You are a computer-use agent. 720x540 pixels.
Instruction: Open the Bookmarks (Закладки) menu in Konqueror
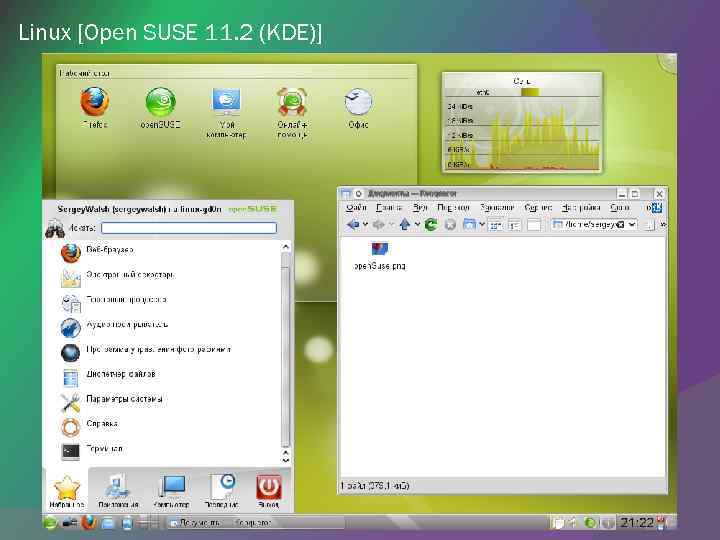click(497, 208)
